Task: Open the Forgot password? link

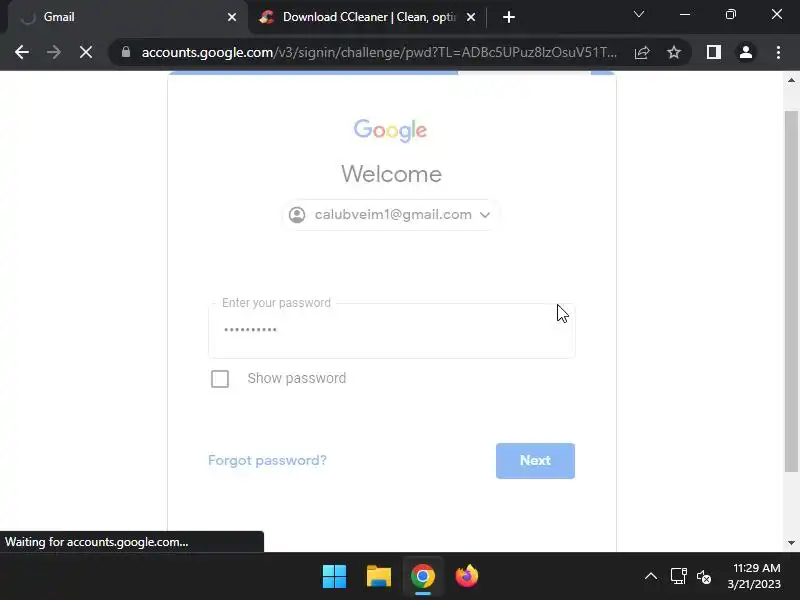Action: (x=267, y=461)
